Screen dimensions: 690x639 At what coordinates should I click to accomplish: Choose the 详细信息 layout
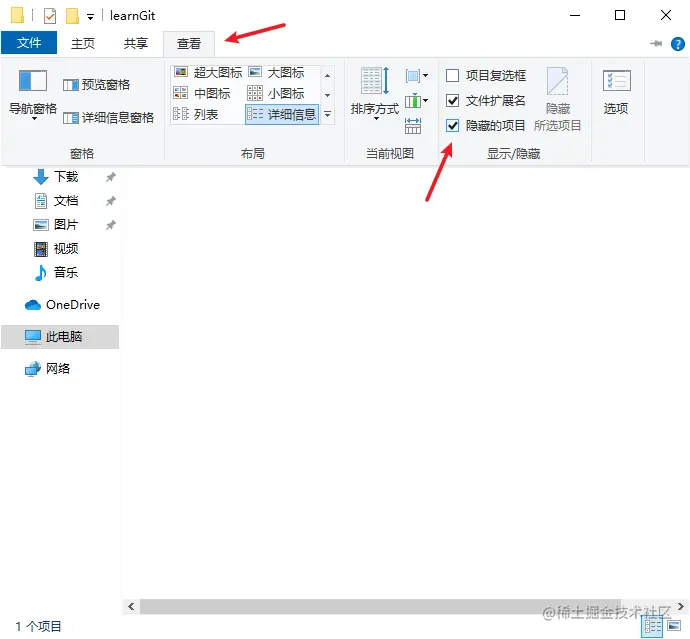click(x=282, y=114)
